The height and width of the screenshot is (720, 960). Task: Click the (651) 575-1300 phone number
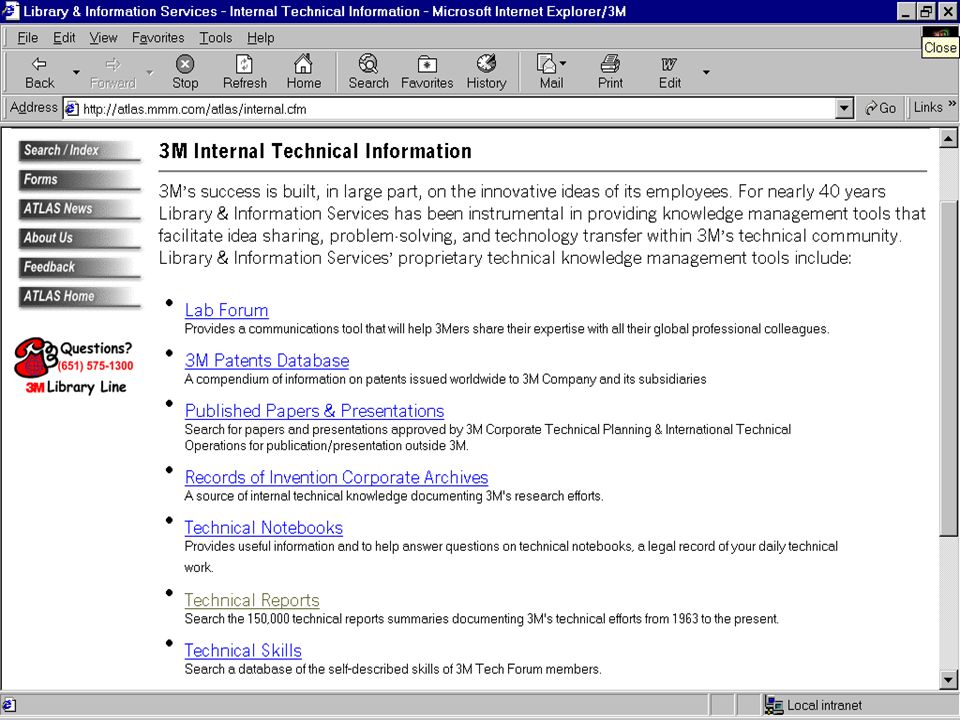pos(96,366)
